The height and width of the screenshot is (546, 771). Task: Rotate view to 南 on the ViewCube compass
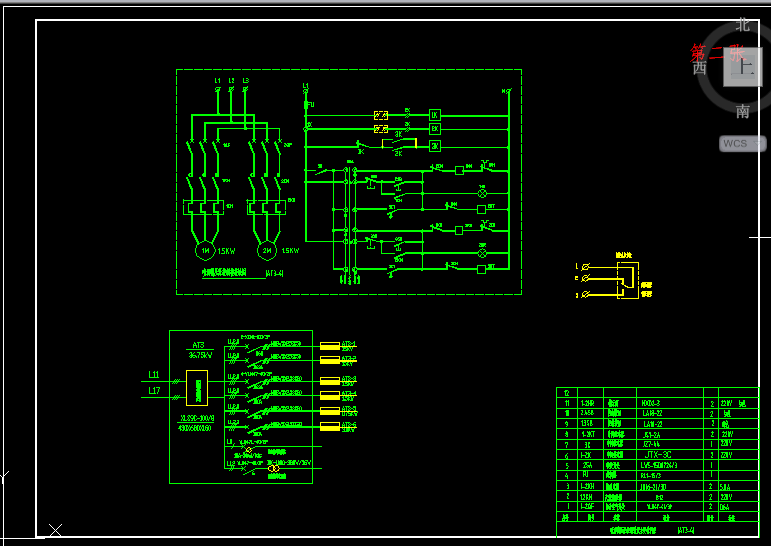(742, 111)
